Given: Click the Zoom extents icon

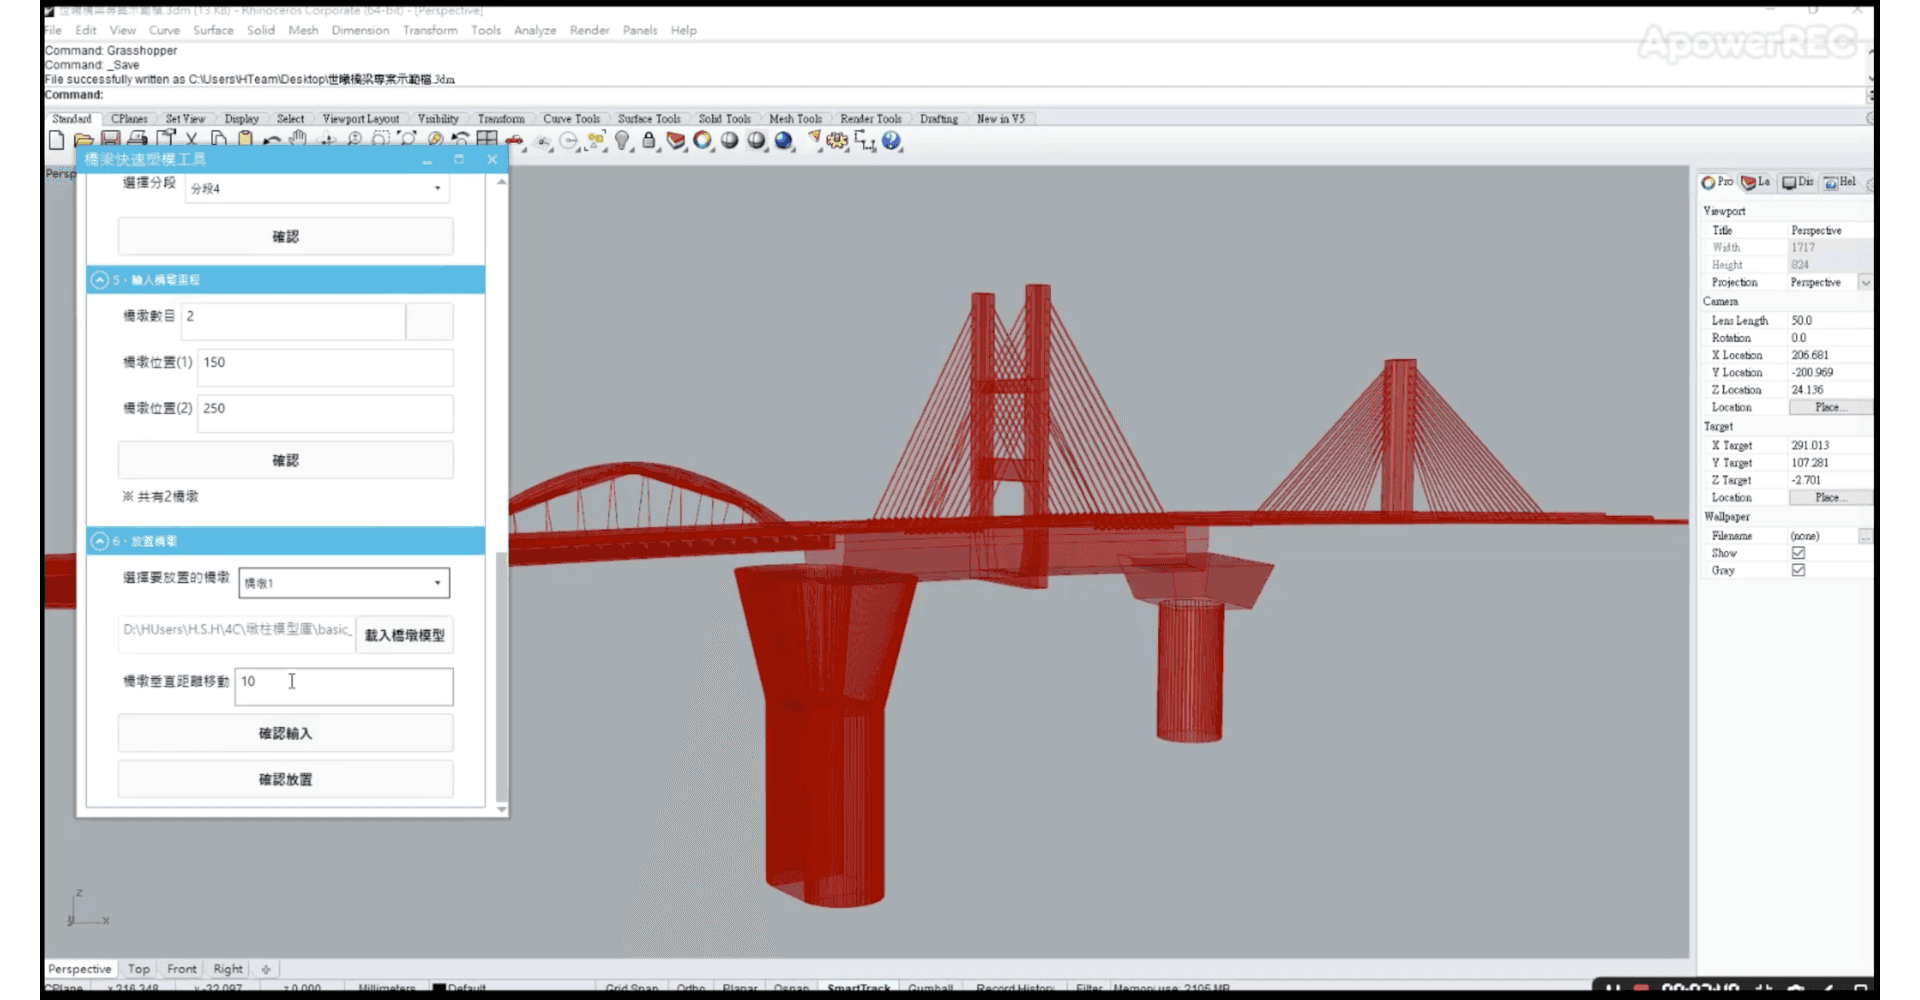Looking at the screenshot, I should click(407, 140).
